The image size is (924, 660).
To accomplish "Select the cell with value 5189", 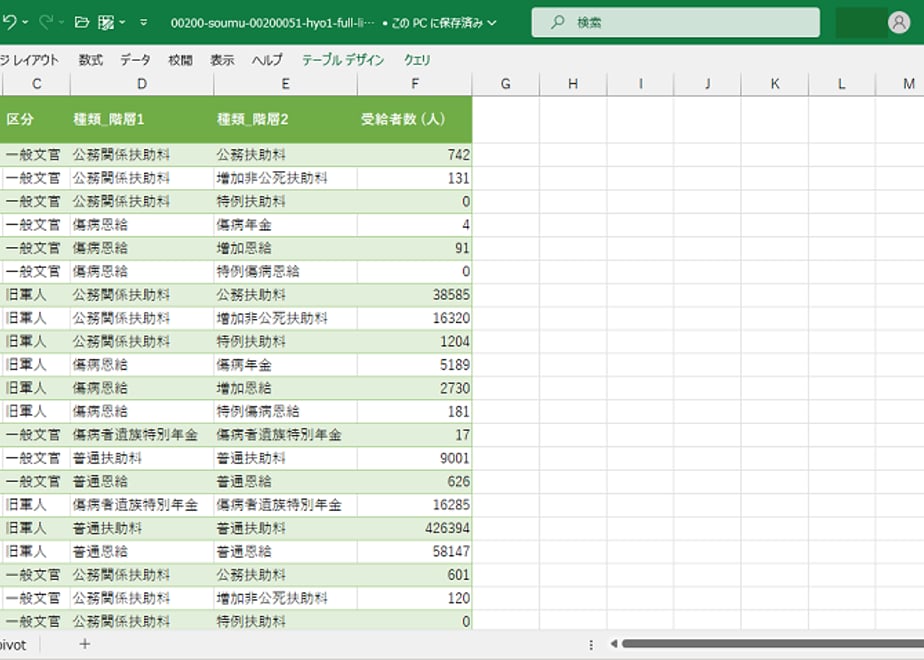I will pyautogui.click(x=415, y=365).
